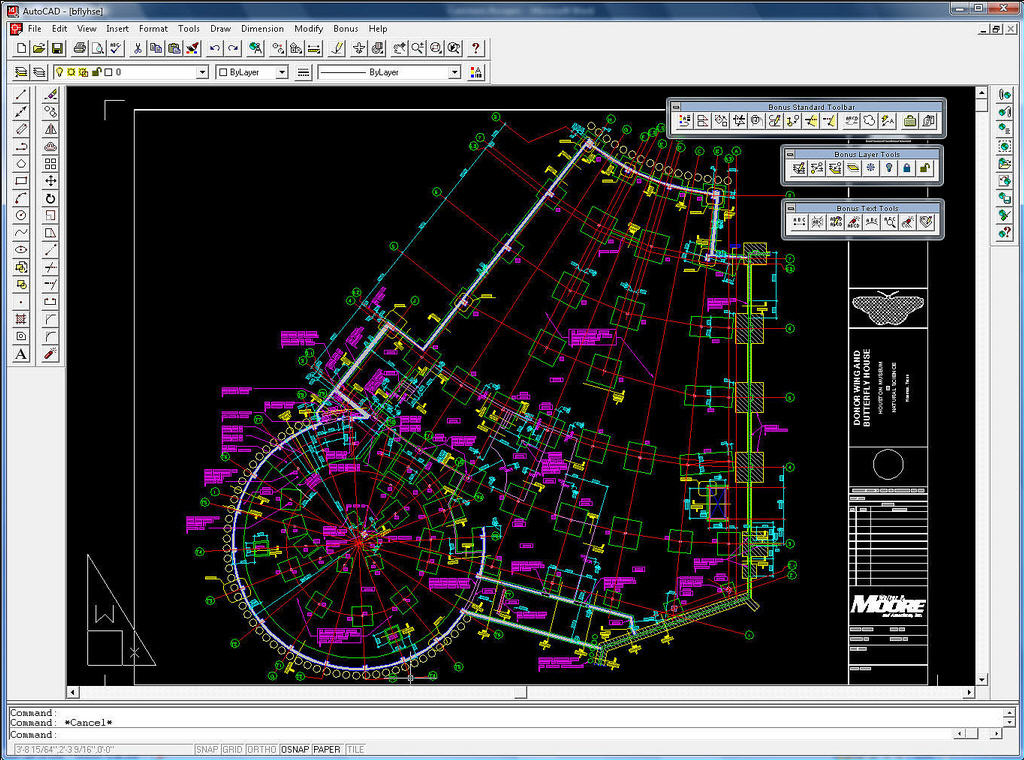Activate the Rotate tool
The width and height of the screenshot is (1024, 760).
click(50, 198)
